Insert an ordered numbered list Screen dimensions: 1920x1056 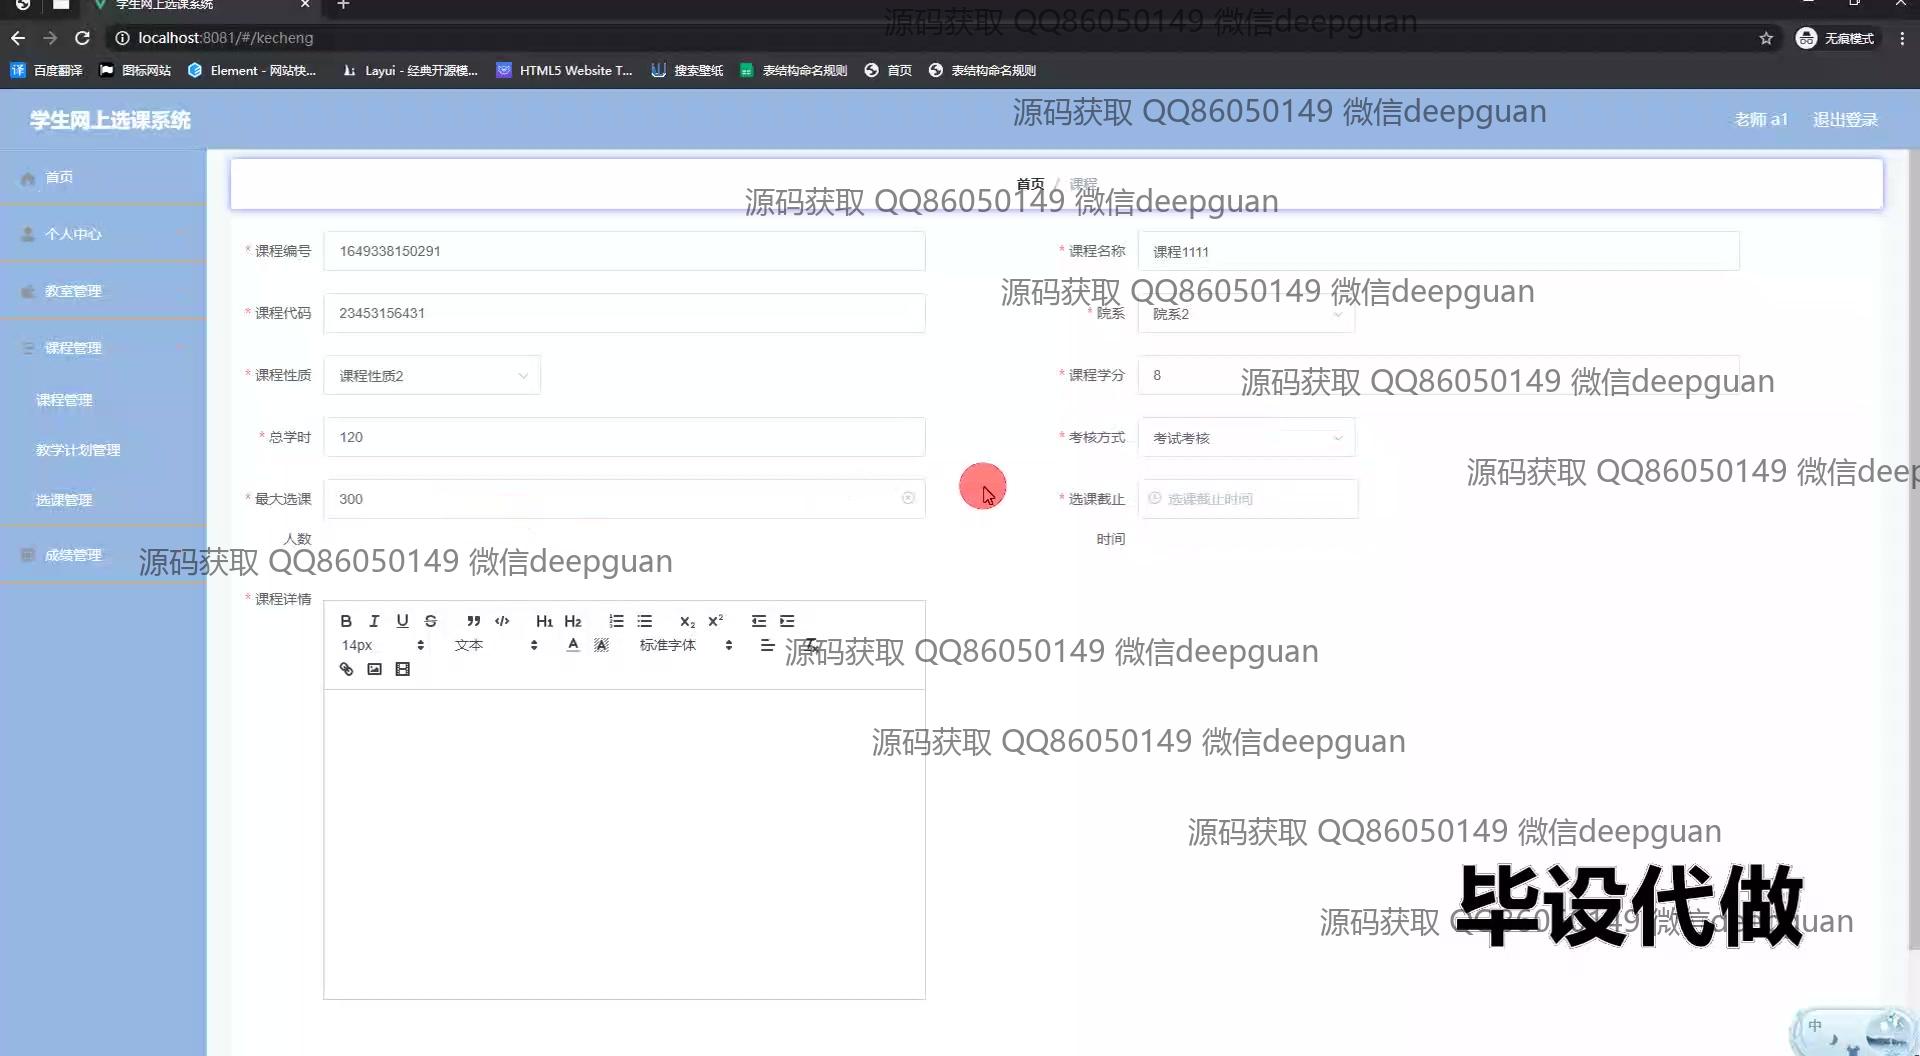tap(616, 621)
